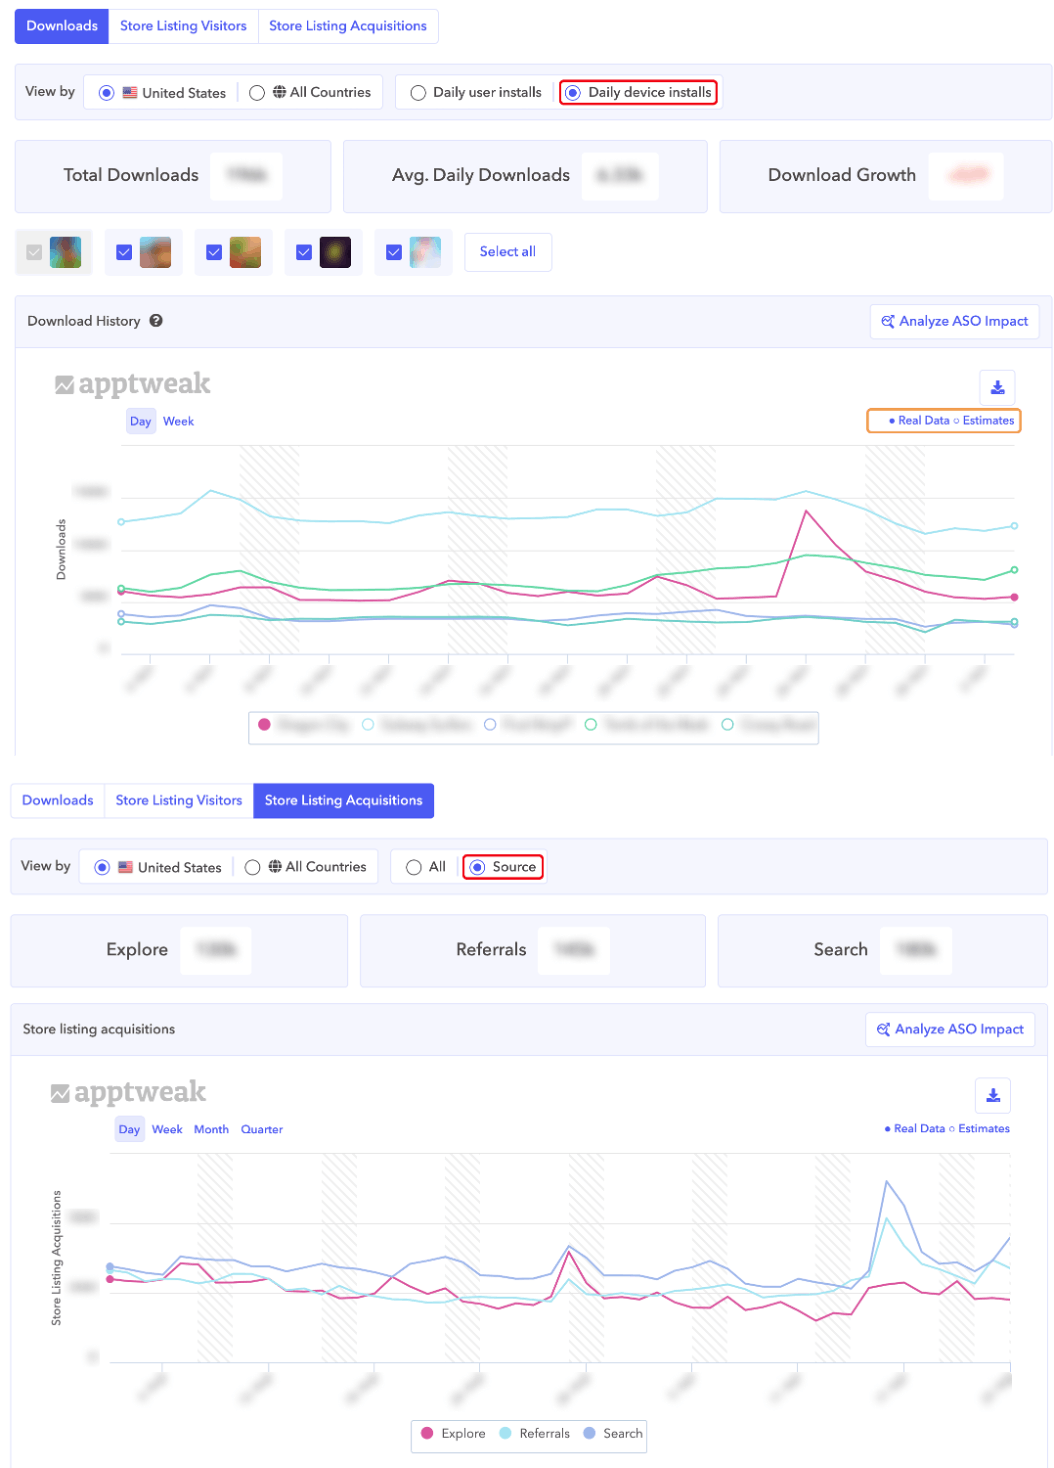The height and width of the screenshot is (1468, 1054).
Task: Toggle the pink Explore legend marker
Action: tap(427, 1433)
